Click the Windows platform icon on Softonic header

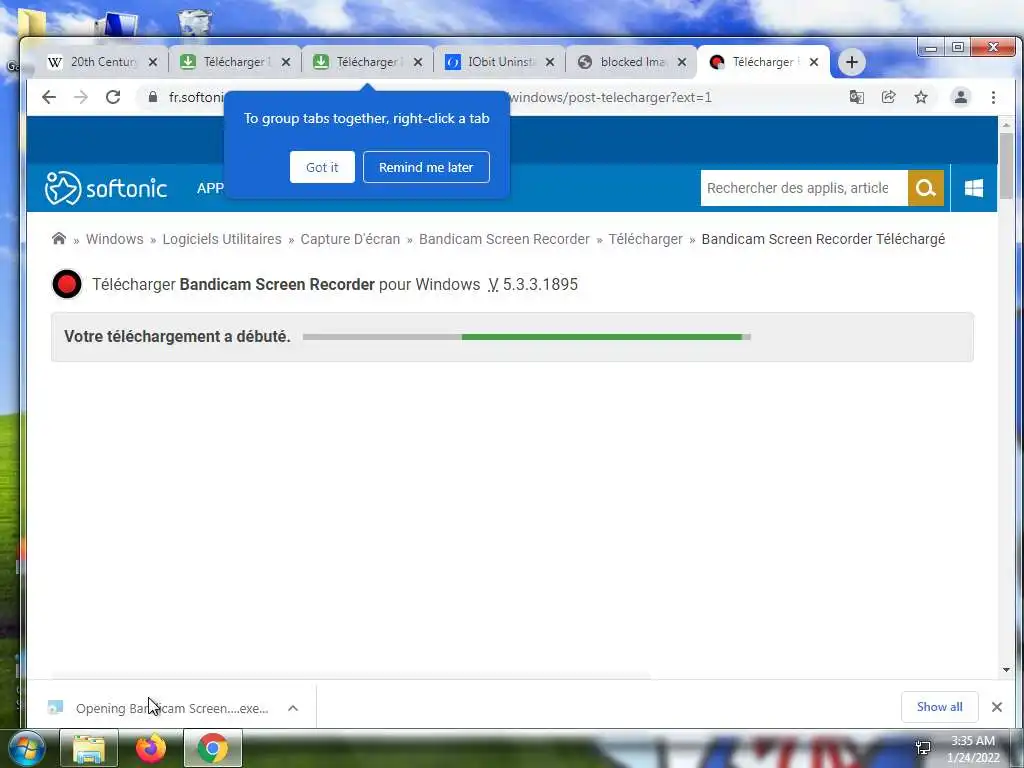coord(974,188)
